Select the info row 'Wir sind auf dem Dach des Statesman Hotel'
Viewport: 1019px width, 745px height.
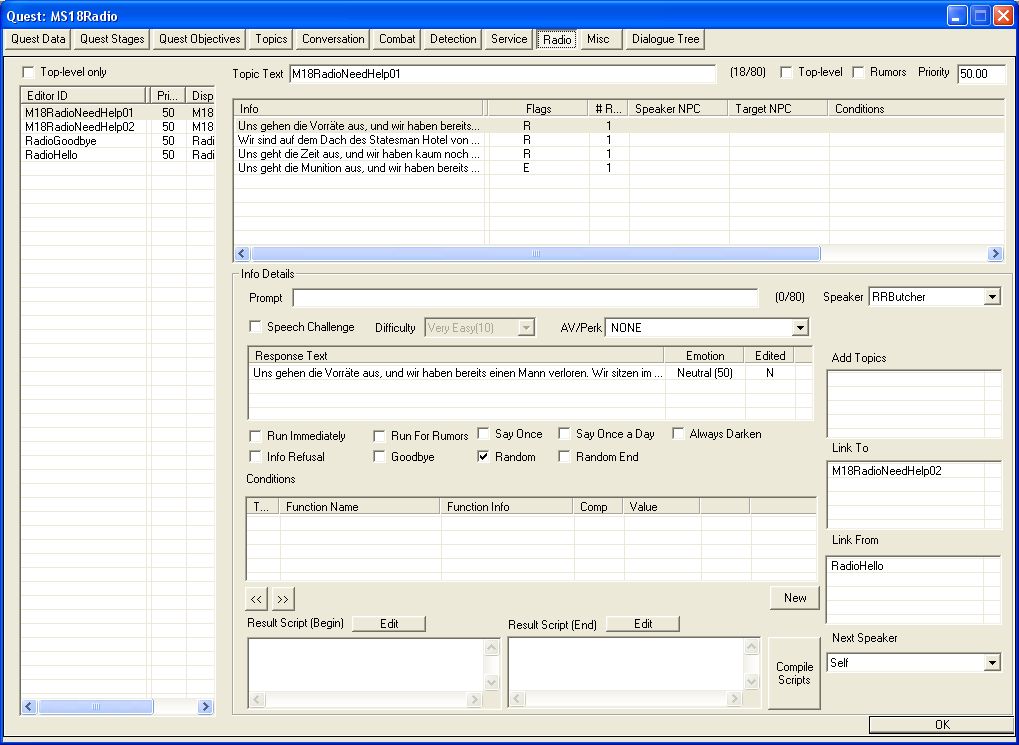pos(619,140)
